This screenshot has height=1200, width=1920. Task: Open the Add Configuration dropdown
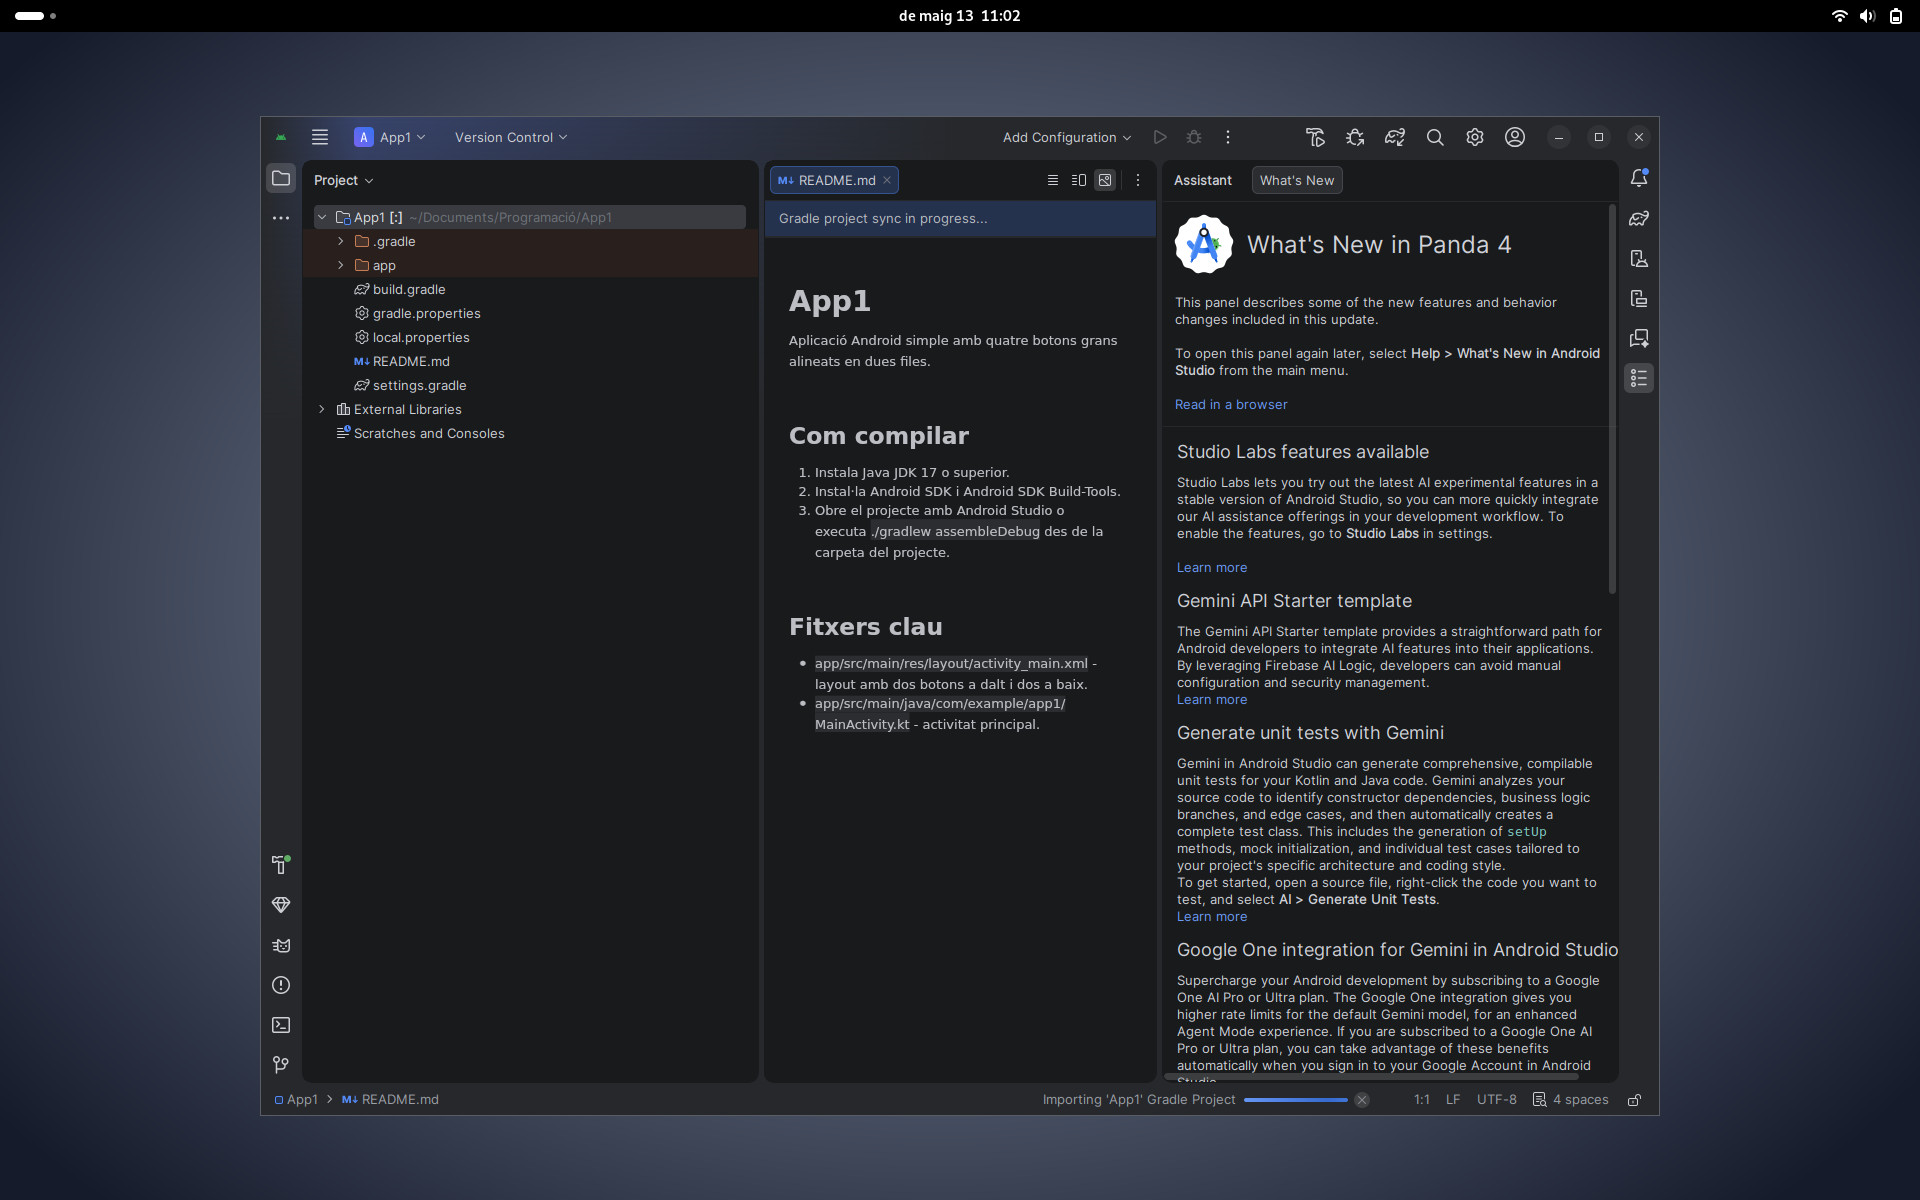(x=1067, y=137)
